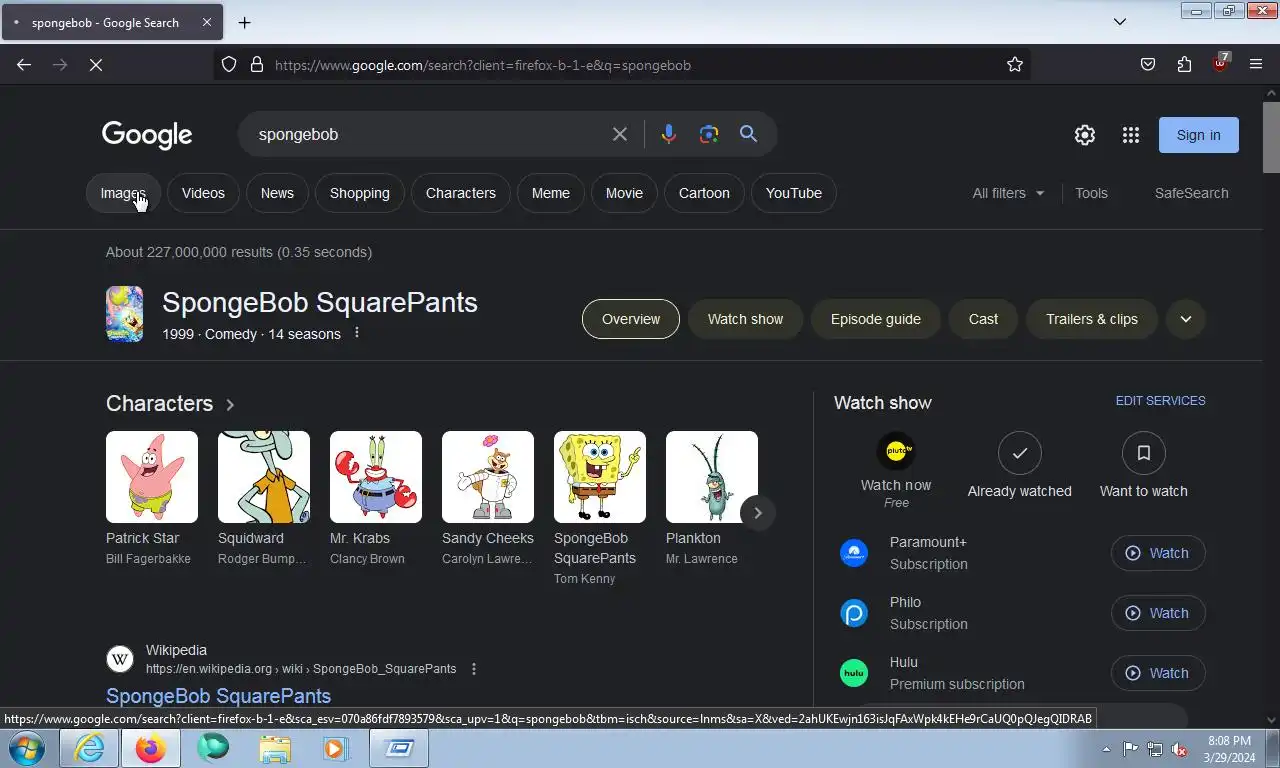Click Watch button for Hulu
1280x768 pixels.
pyautogui.click(x=1158, y=673)
